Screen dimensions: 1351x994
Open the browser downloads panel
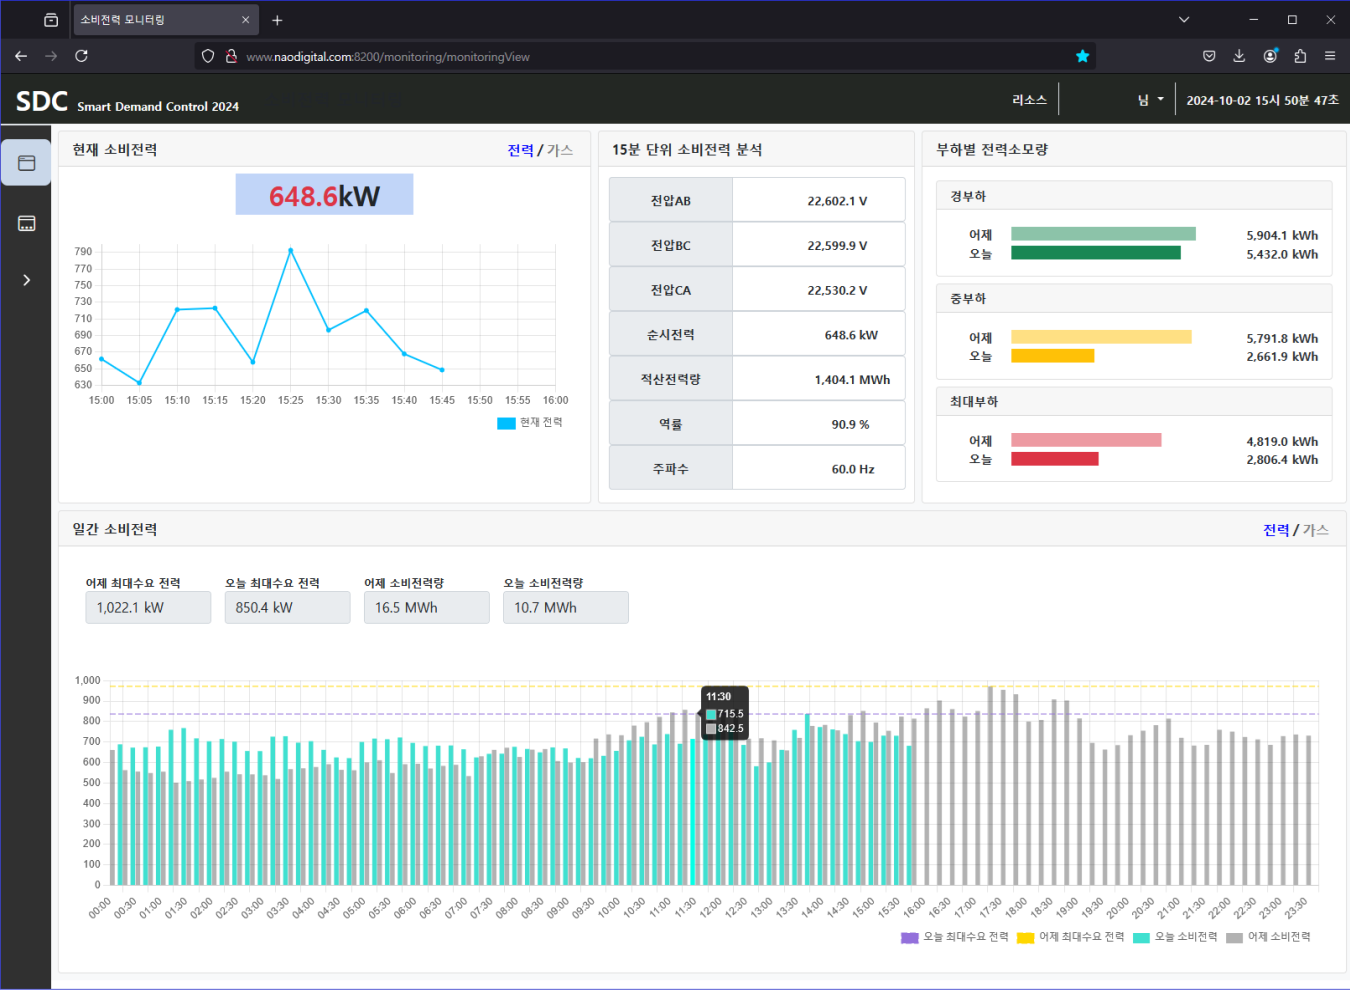click(1239, 56)
